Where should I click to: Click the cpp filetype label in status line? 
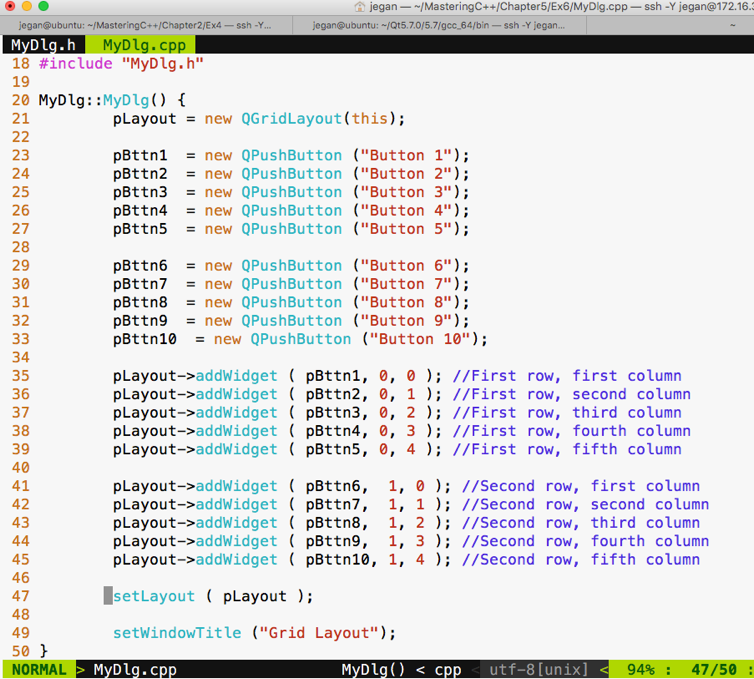point(447,670)
